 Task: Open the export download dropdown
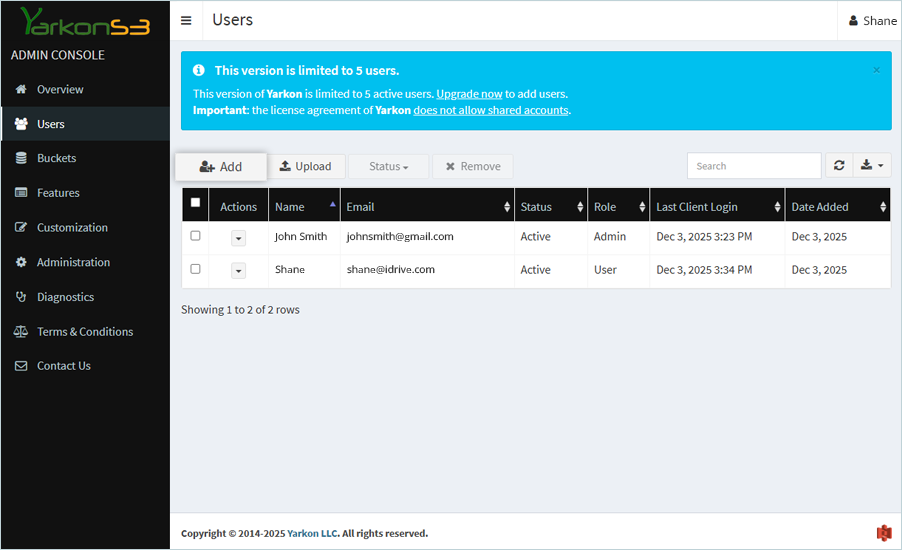pos(872,166)
